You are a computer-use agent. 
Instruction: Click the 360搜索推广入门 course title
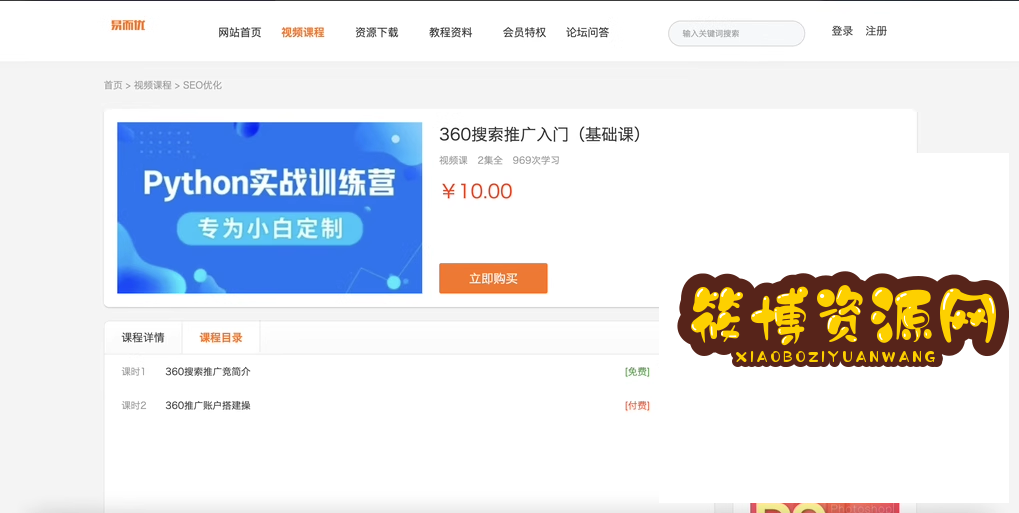(x=541, y=135)
